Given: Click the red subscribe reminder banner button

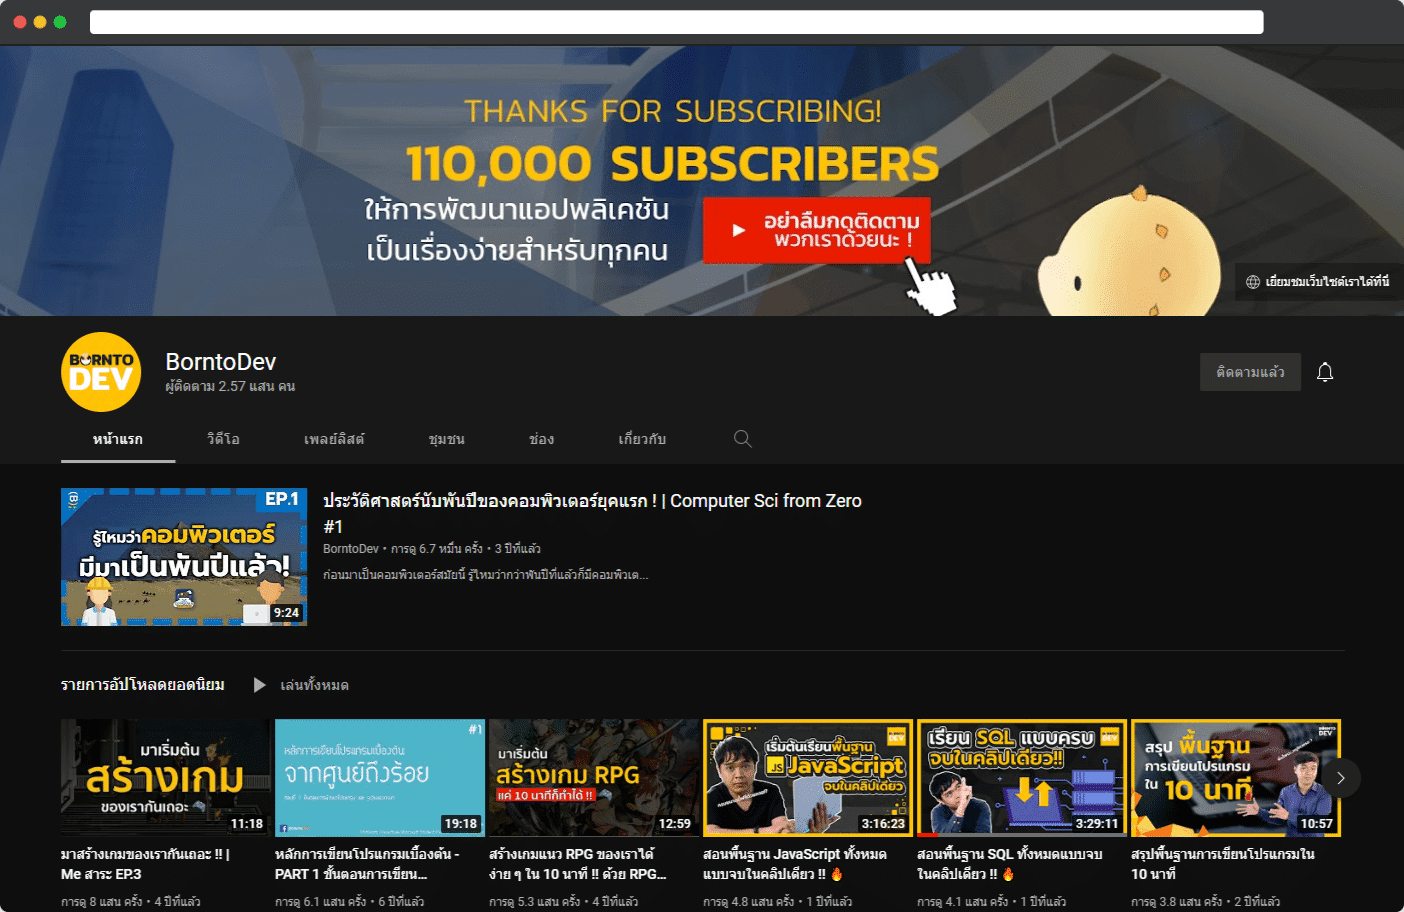Looking at the screenshot, I should tap(817, 230).
